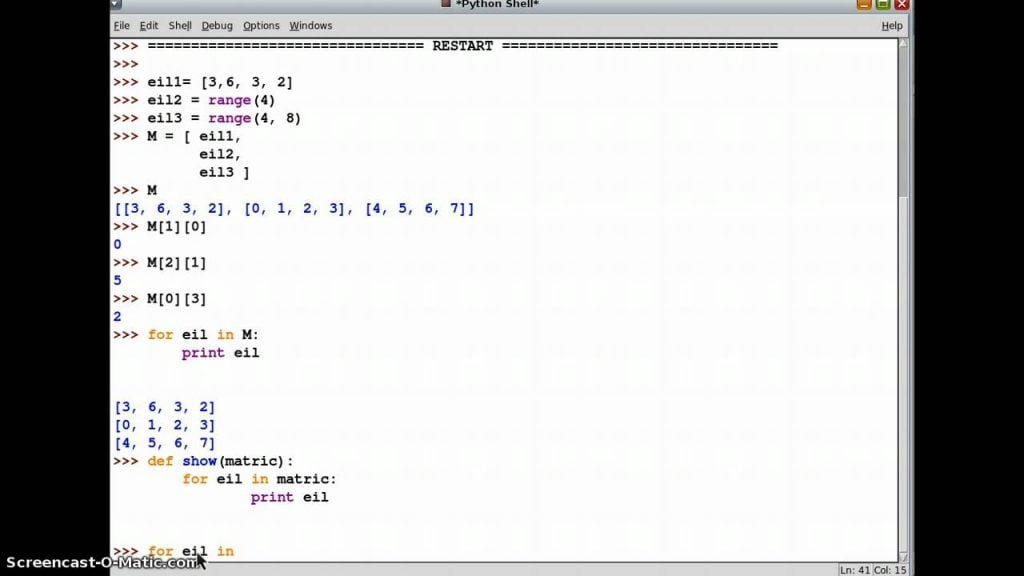Click the line 'M = [ eil1,'
Viewport: 1024px width, 576px height.
(194, 136)
